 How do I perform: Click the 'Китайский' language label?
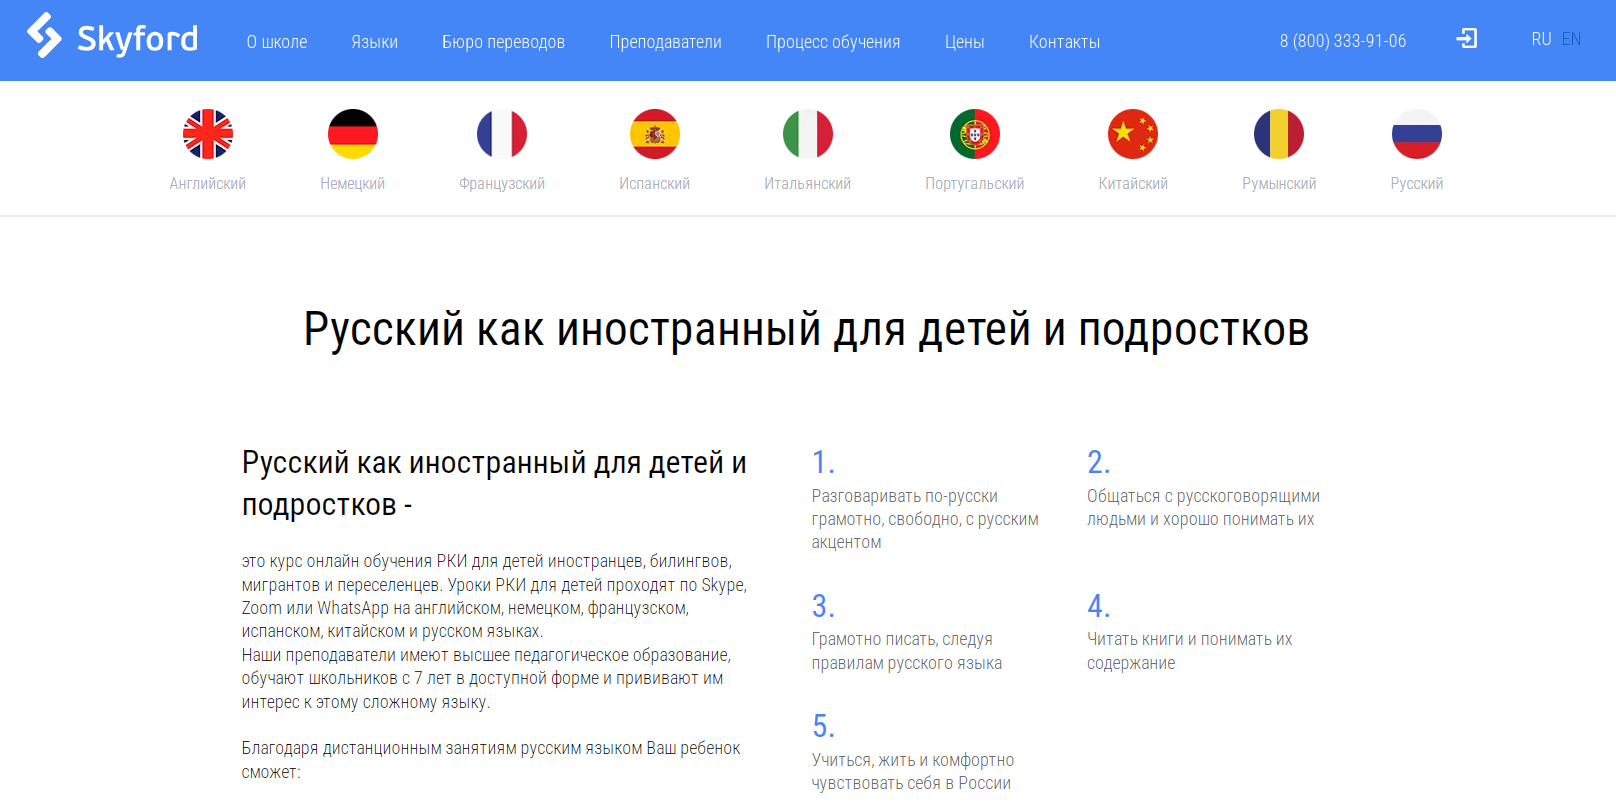point(1133,184)
